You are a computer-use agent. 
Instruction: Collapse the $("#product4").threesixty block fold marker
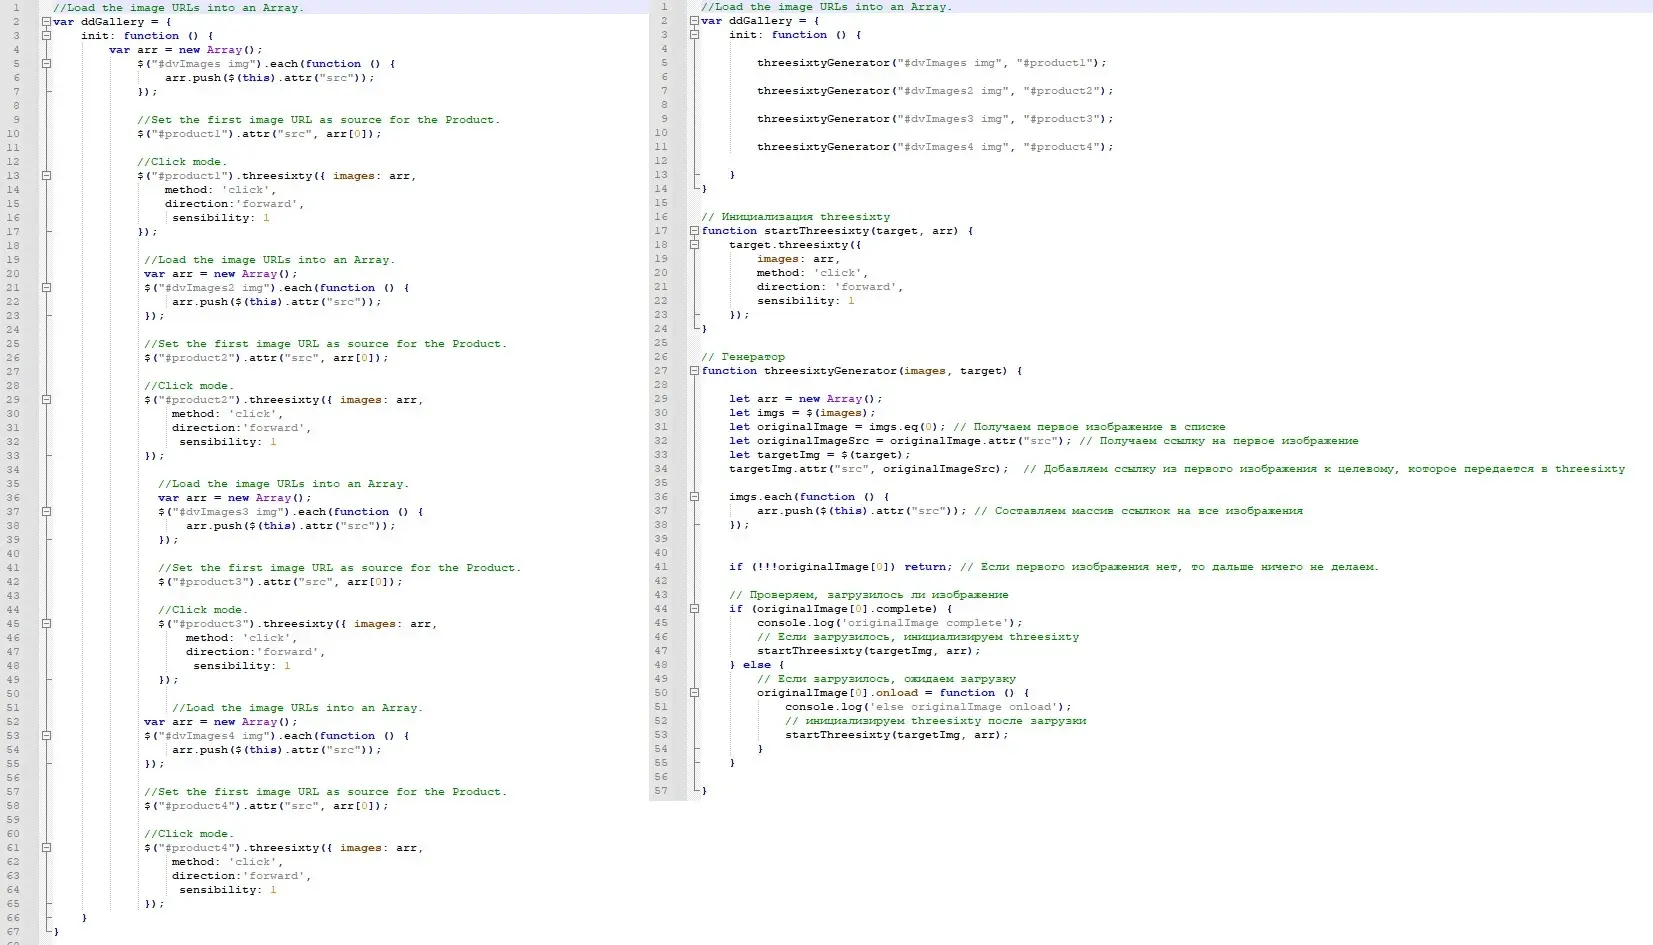pyautogui.click(x=46, y=848)
